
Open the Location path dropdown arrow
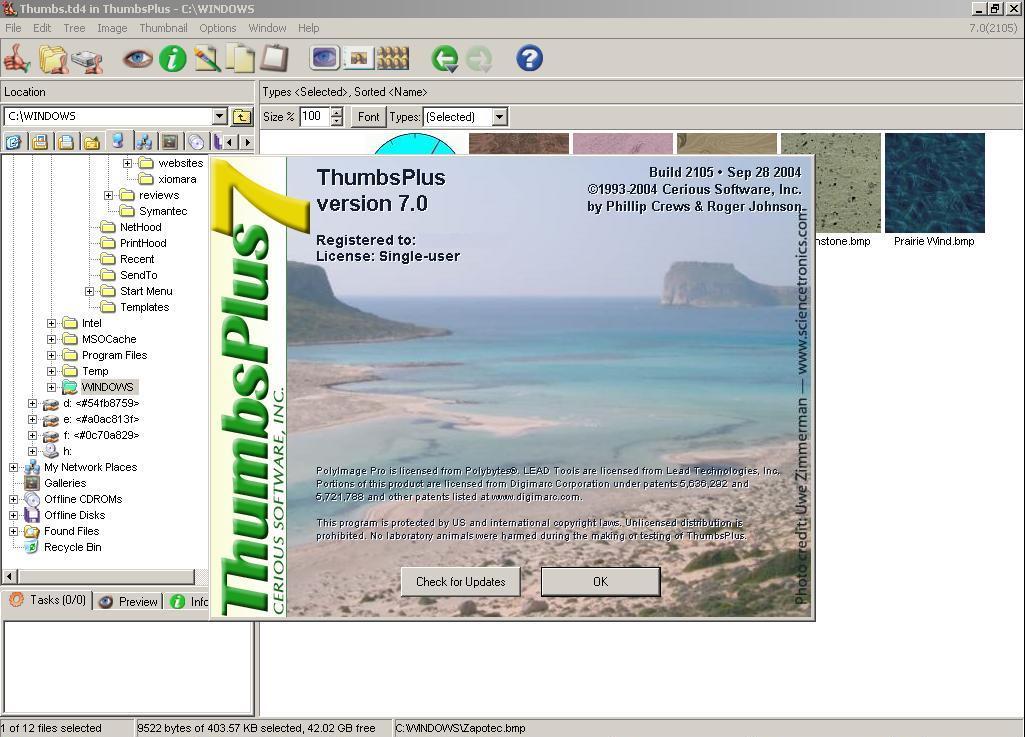[x=220, y=116]
